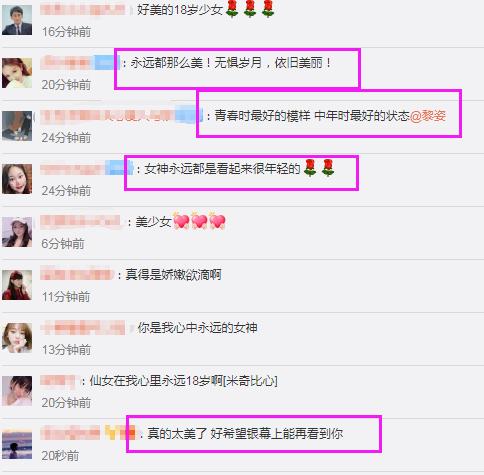
Task: Click avatar beside '你是我心中永远的女神' comment
Action: [x=17, y=338]
